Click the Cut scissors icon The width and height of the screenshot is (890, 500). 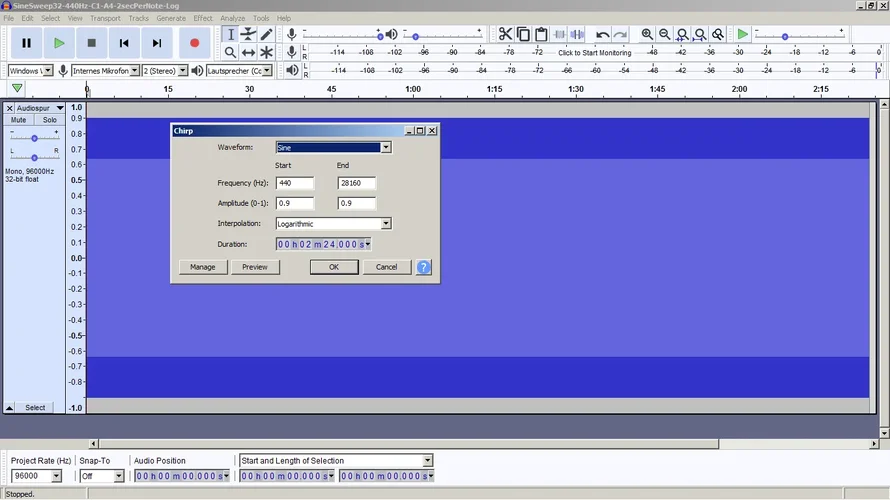[x=505, y=34]
